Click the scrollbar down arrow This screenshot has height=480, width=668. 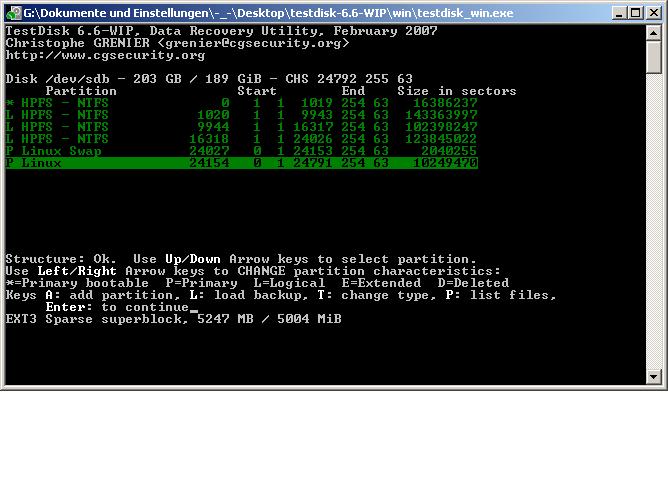(654, 377)
